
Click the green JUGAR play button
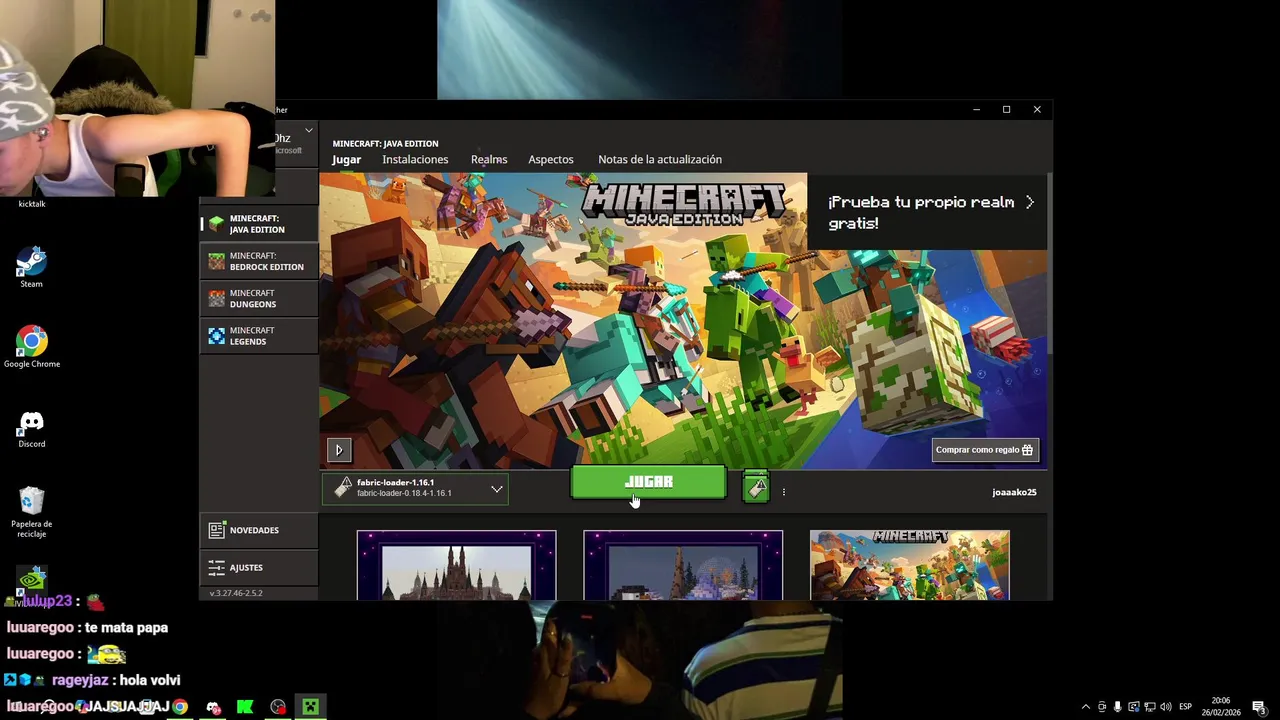click(648, 483)
